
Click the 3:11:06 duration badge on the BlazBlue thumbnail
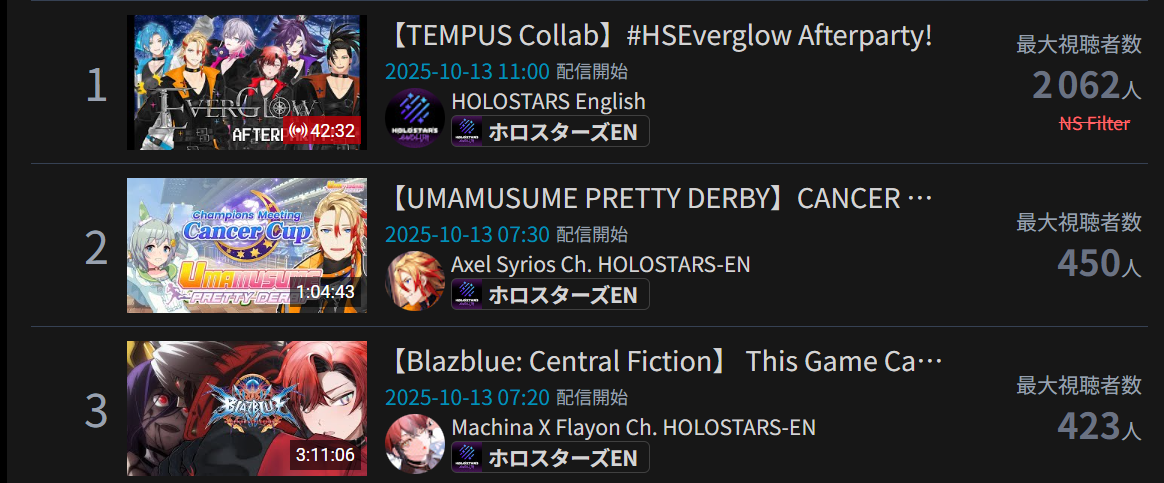[325, 455]
